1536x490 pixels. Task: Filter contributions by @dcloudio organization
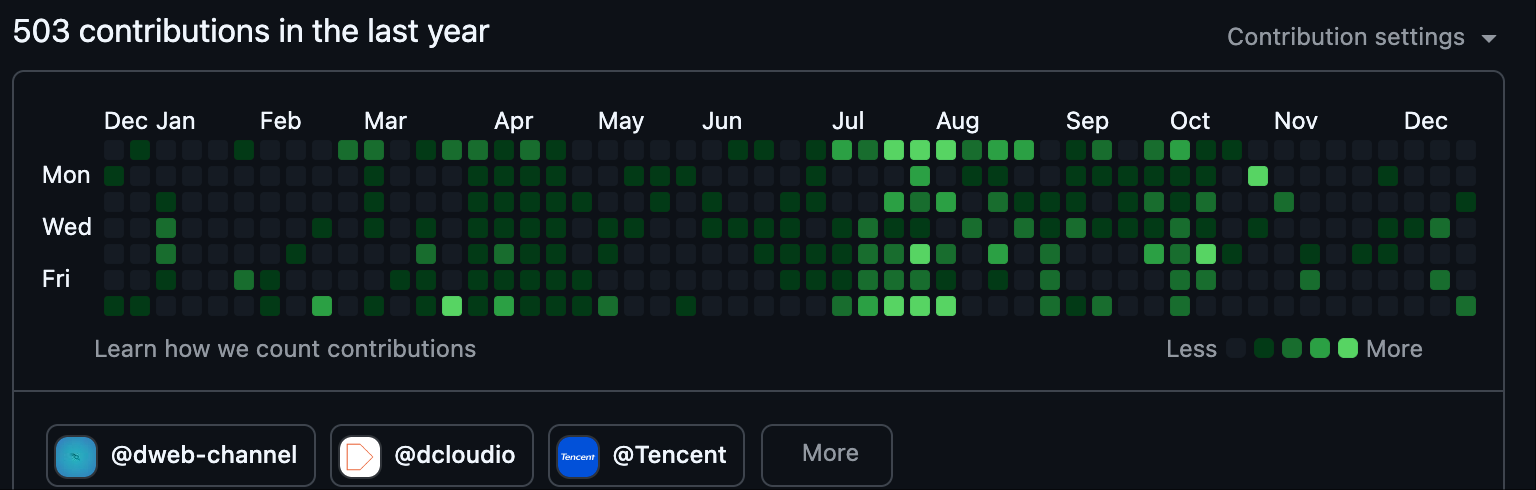pos(432,456)
